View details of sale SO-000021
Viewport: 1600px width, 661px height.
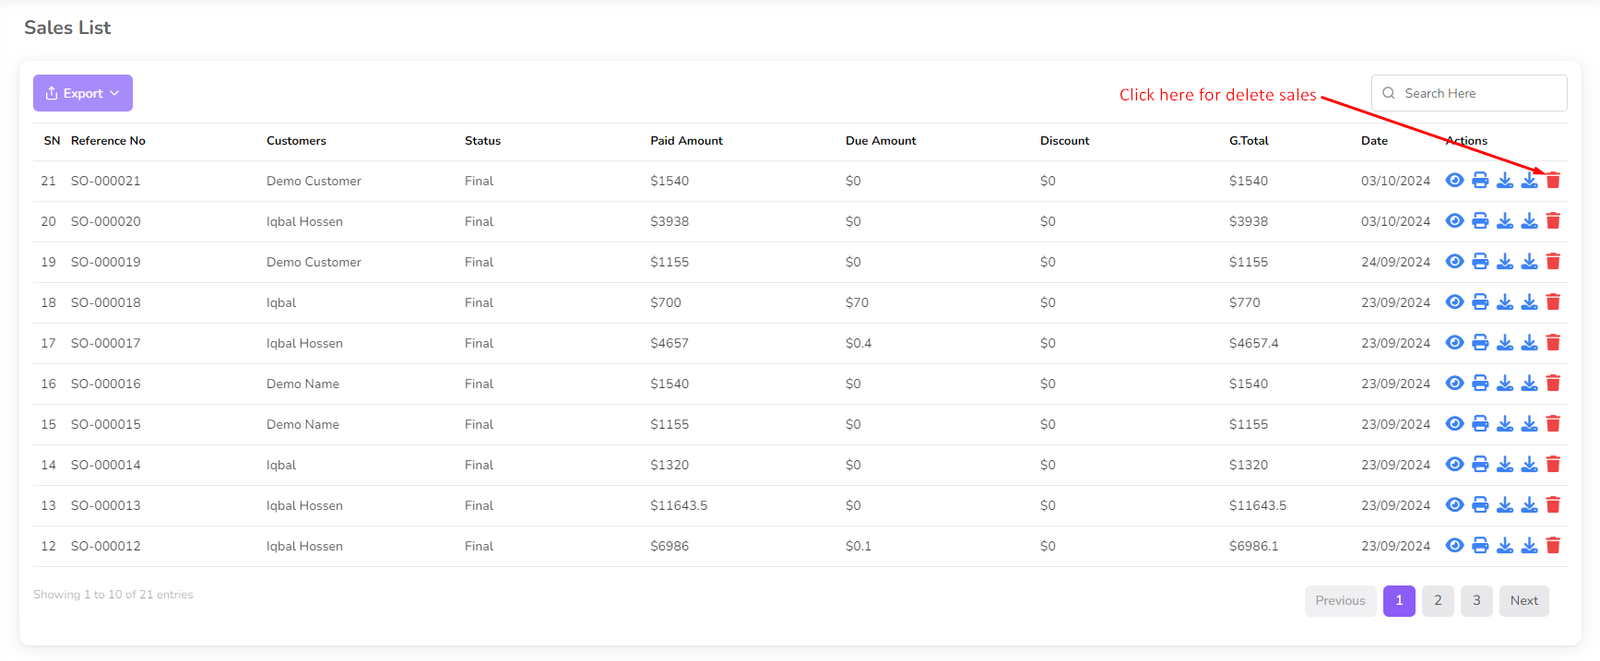coord(1455,181)
